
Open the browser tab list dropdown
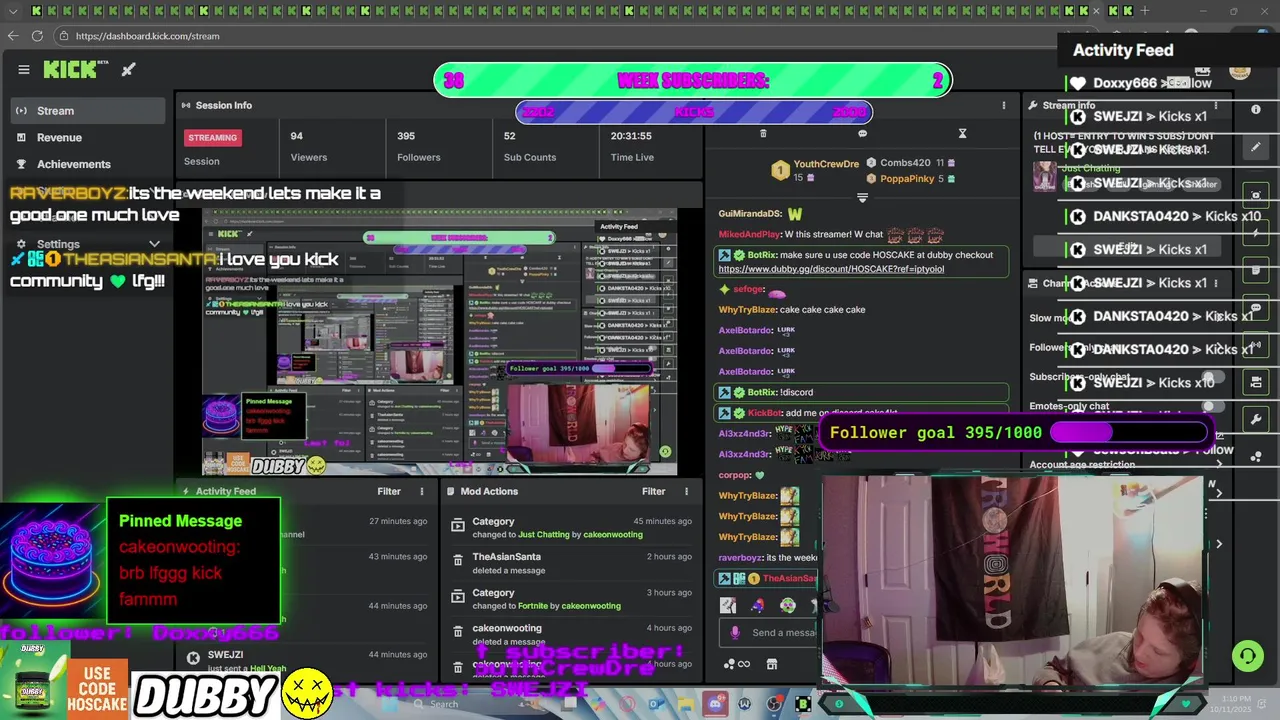click(11, 11)
